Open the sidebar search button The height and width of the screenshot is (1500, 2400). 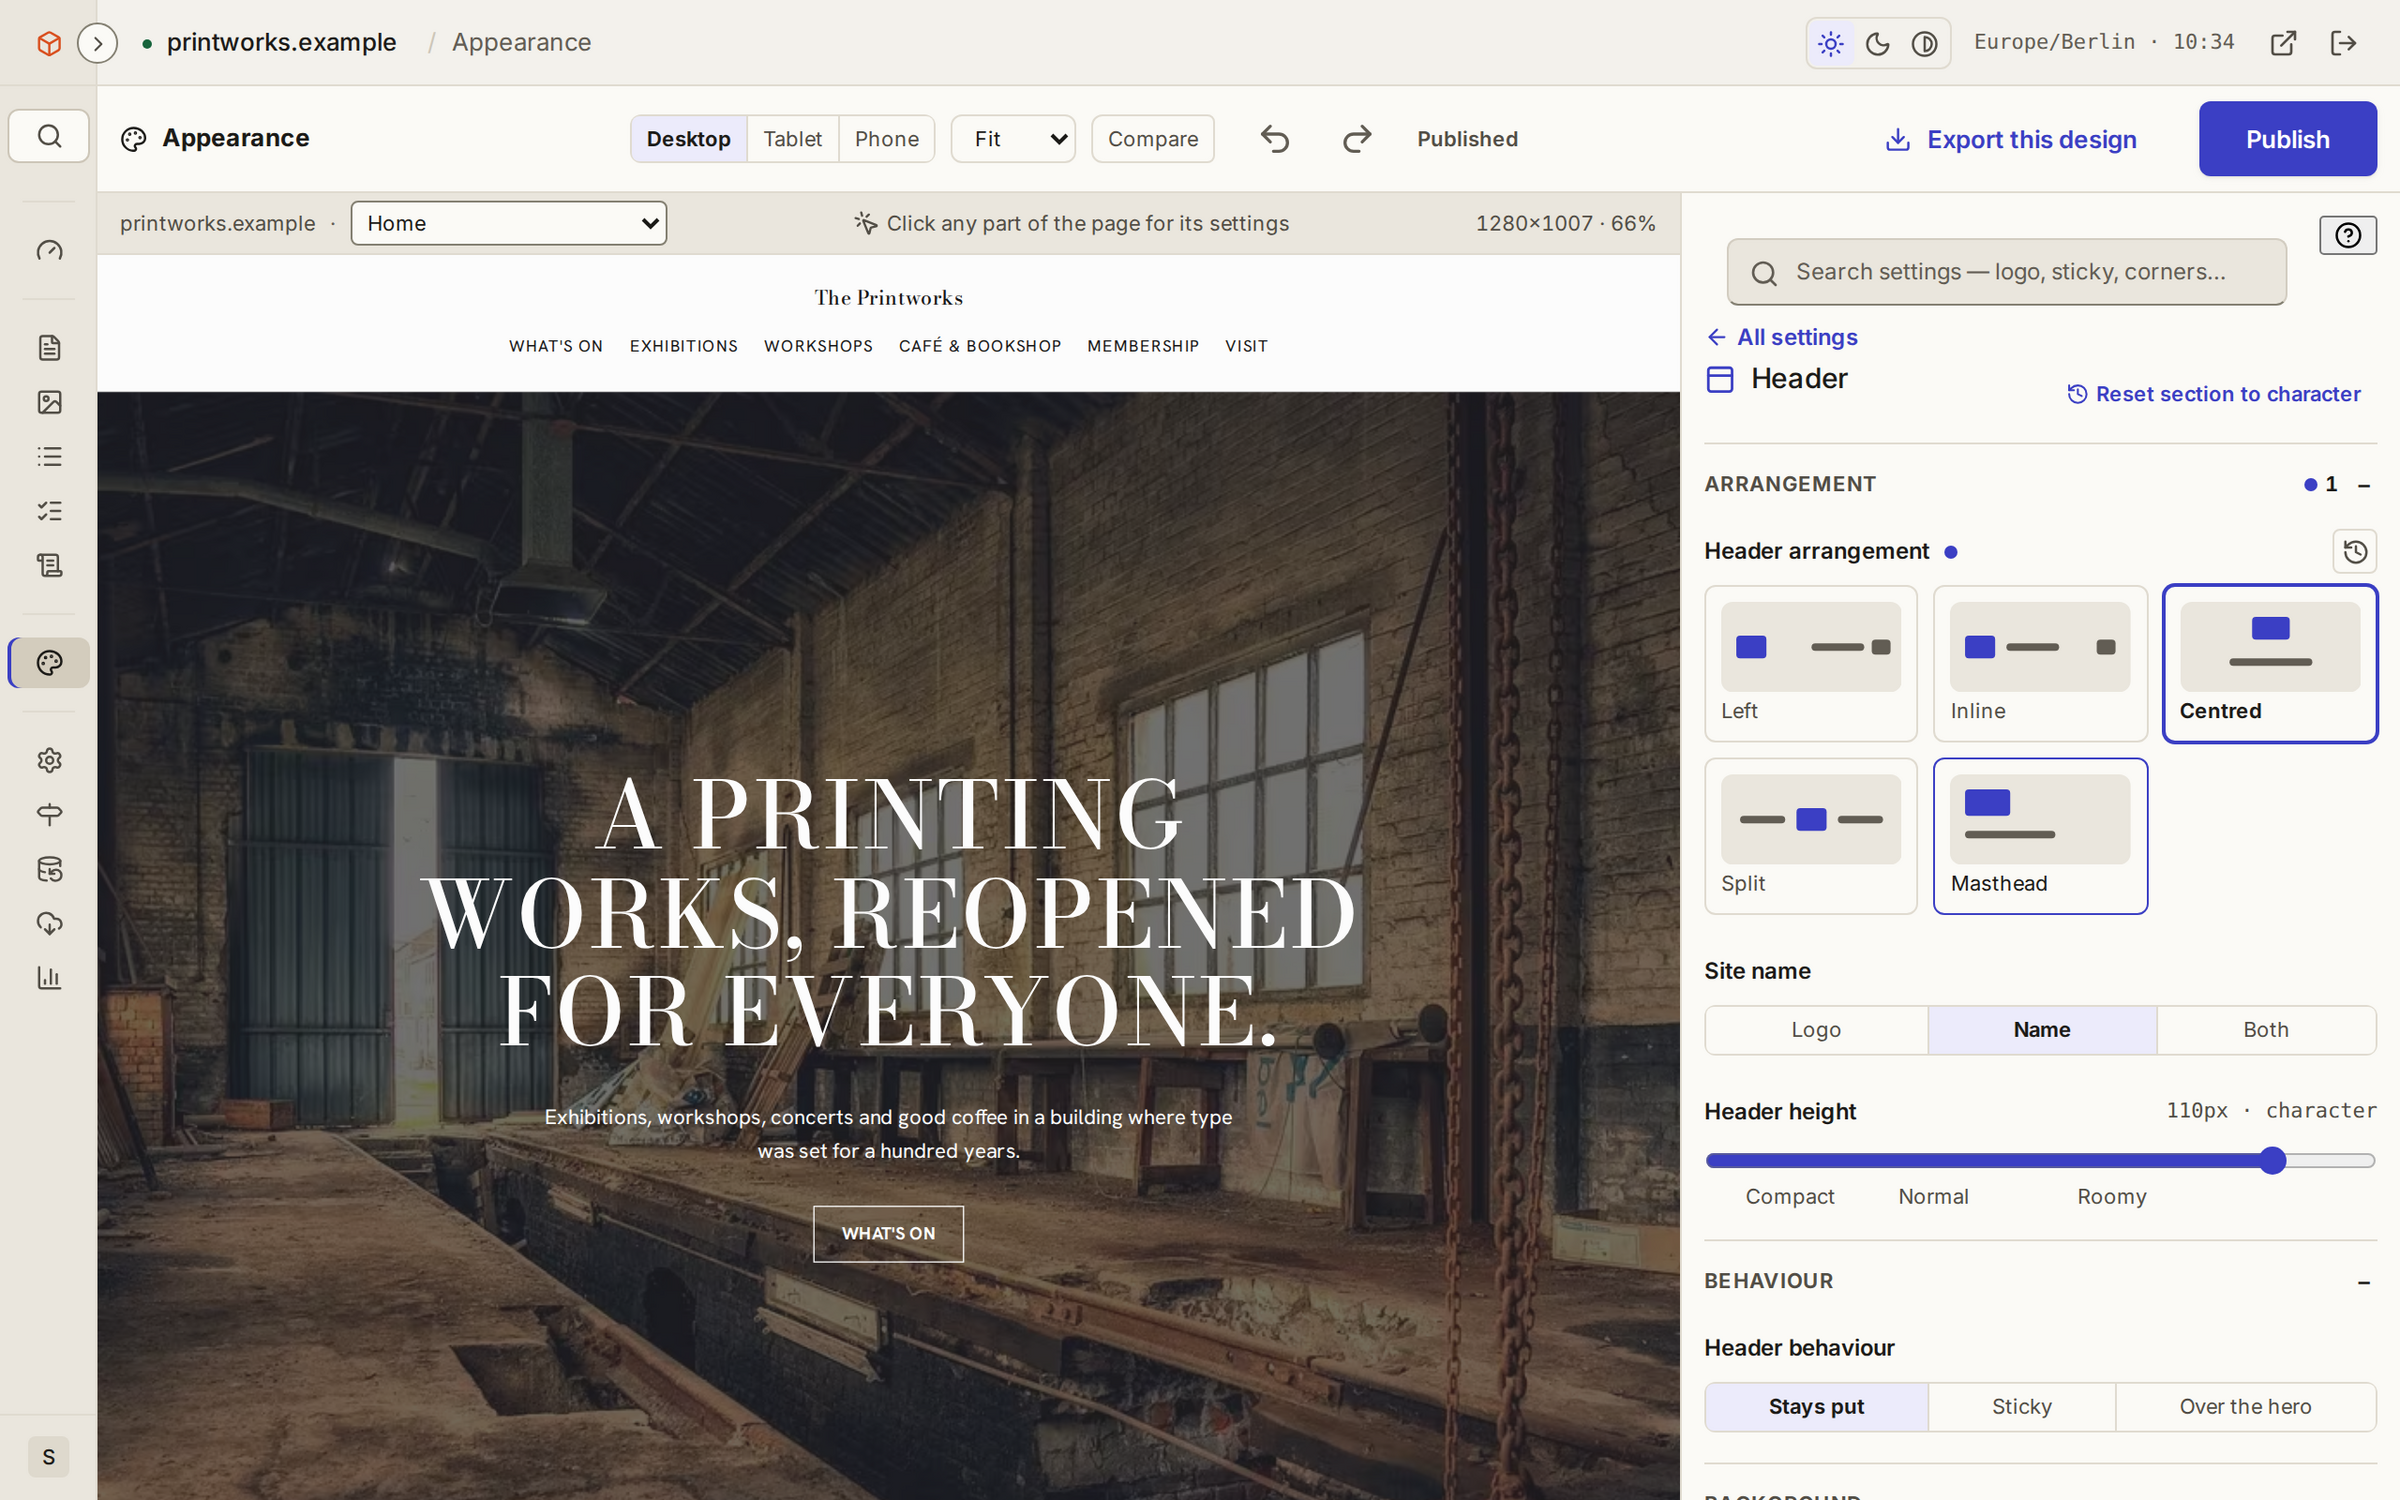click(x=49, y=136)
